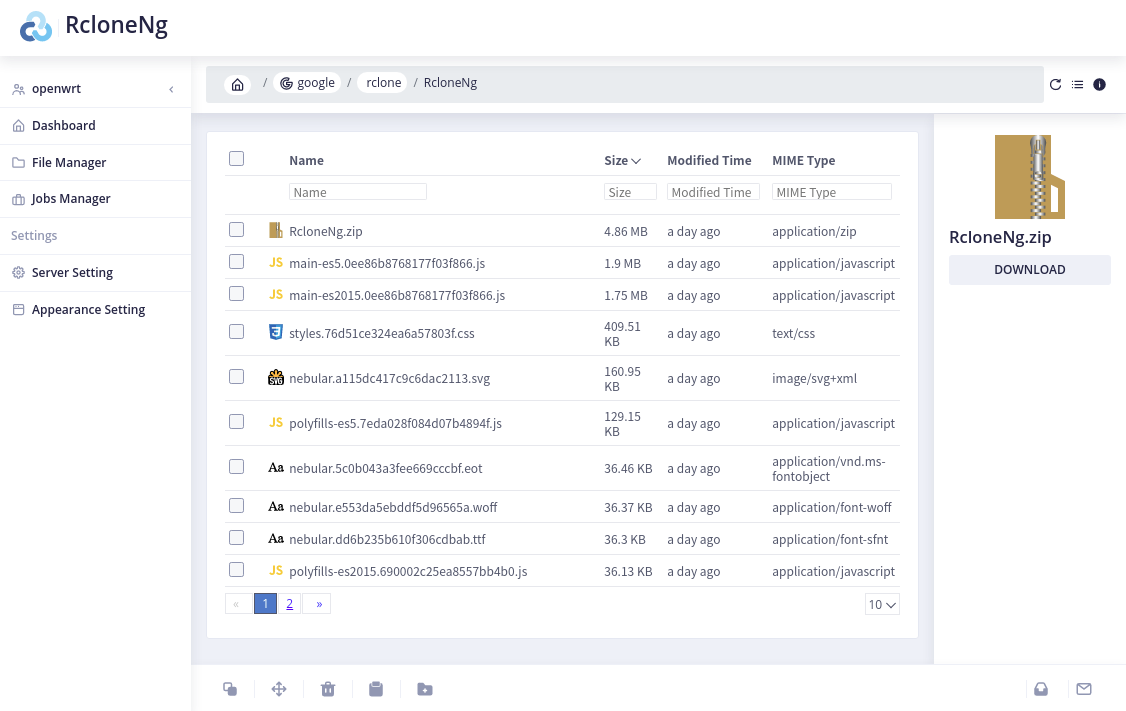Click the Modified Time filter input
The height and width of the screenshot is (711, 1126).
coord(713,192)
